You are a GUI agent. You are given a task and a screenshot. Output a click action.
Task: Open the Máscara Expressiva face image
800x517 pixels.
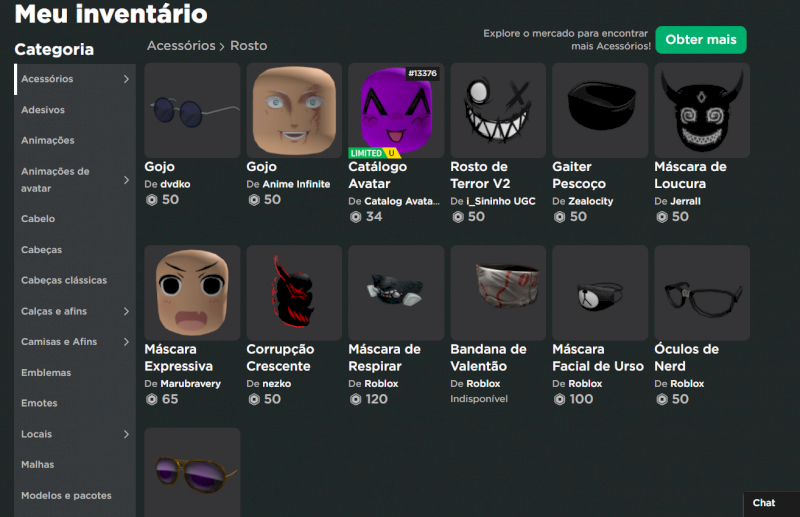[192, 292]
